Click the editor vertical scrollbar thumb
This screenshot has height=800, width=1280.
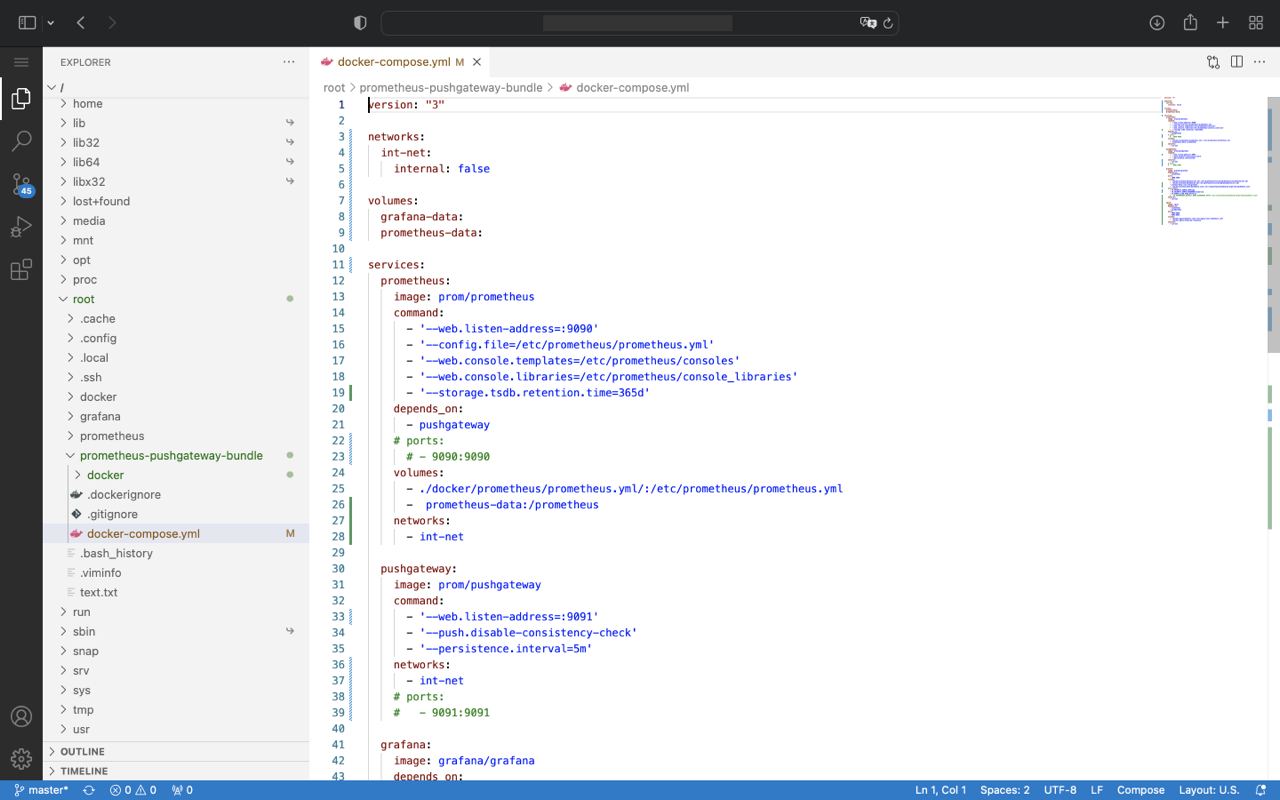click(1274, 224)
